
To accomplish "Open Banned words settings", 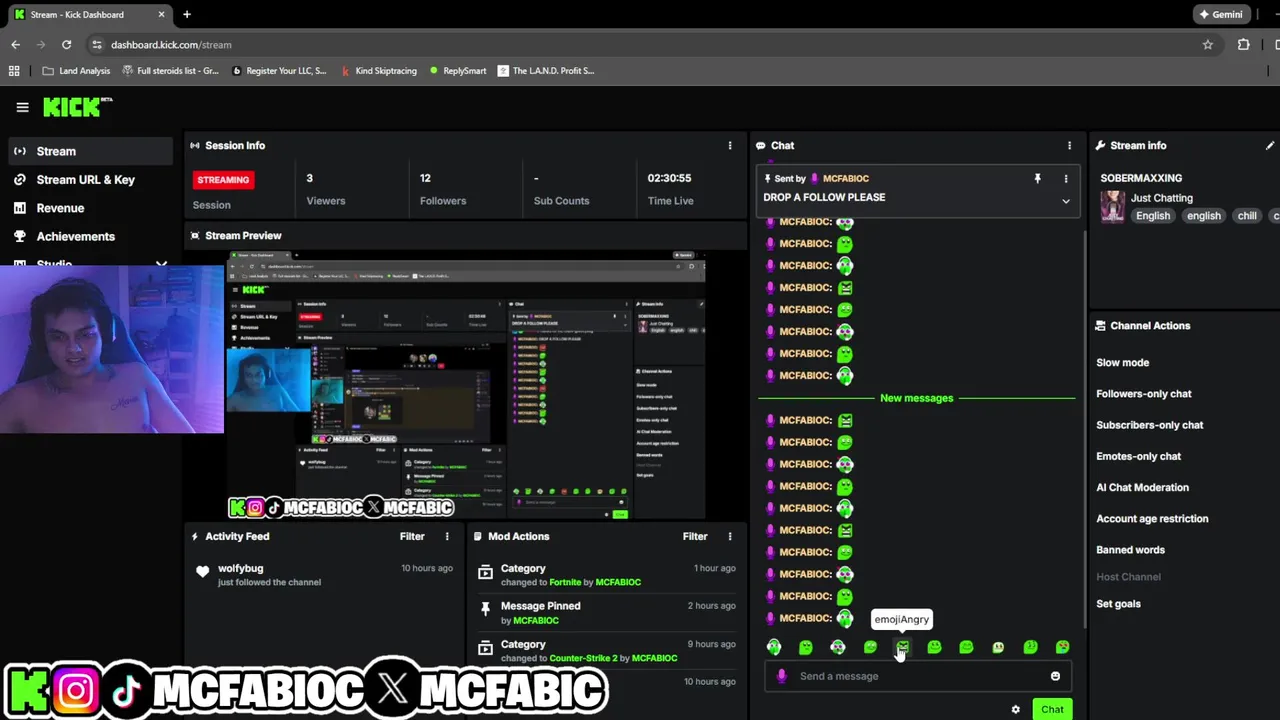I will pyautogui.click(x=1131, y=550).
